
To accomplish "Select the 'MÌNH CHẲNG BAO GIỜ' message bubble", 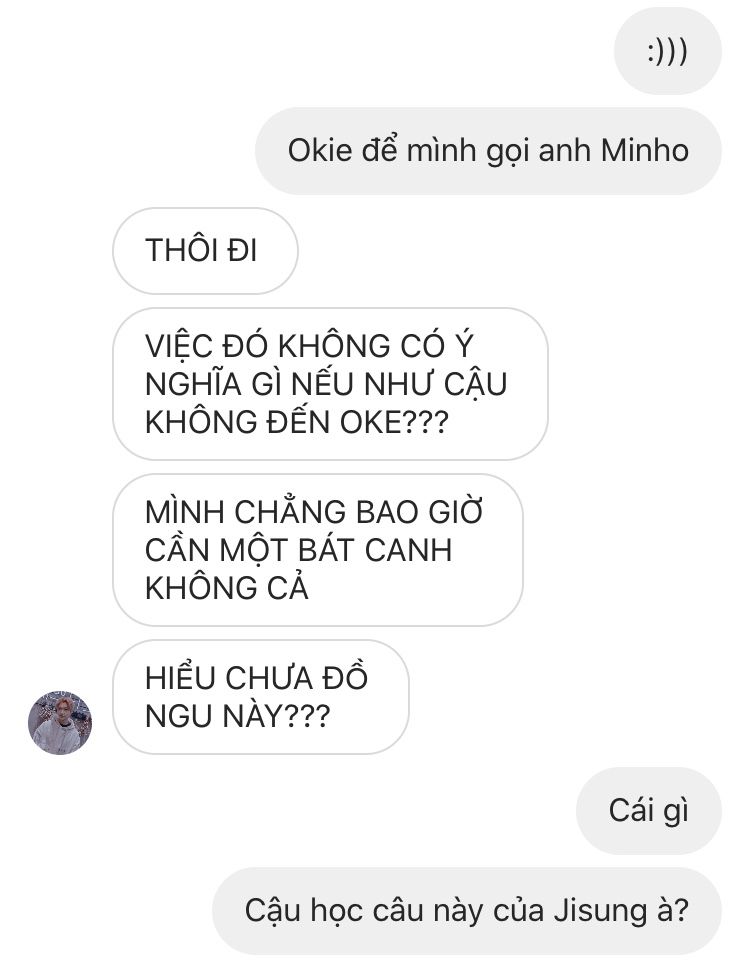I will 317,550.
